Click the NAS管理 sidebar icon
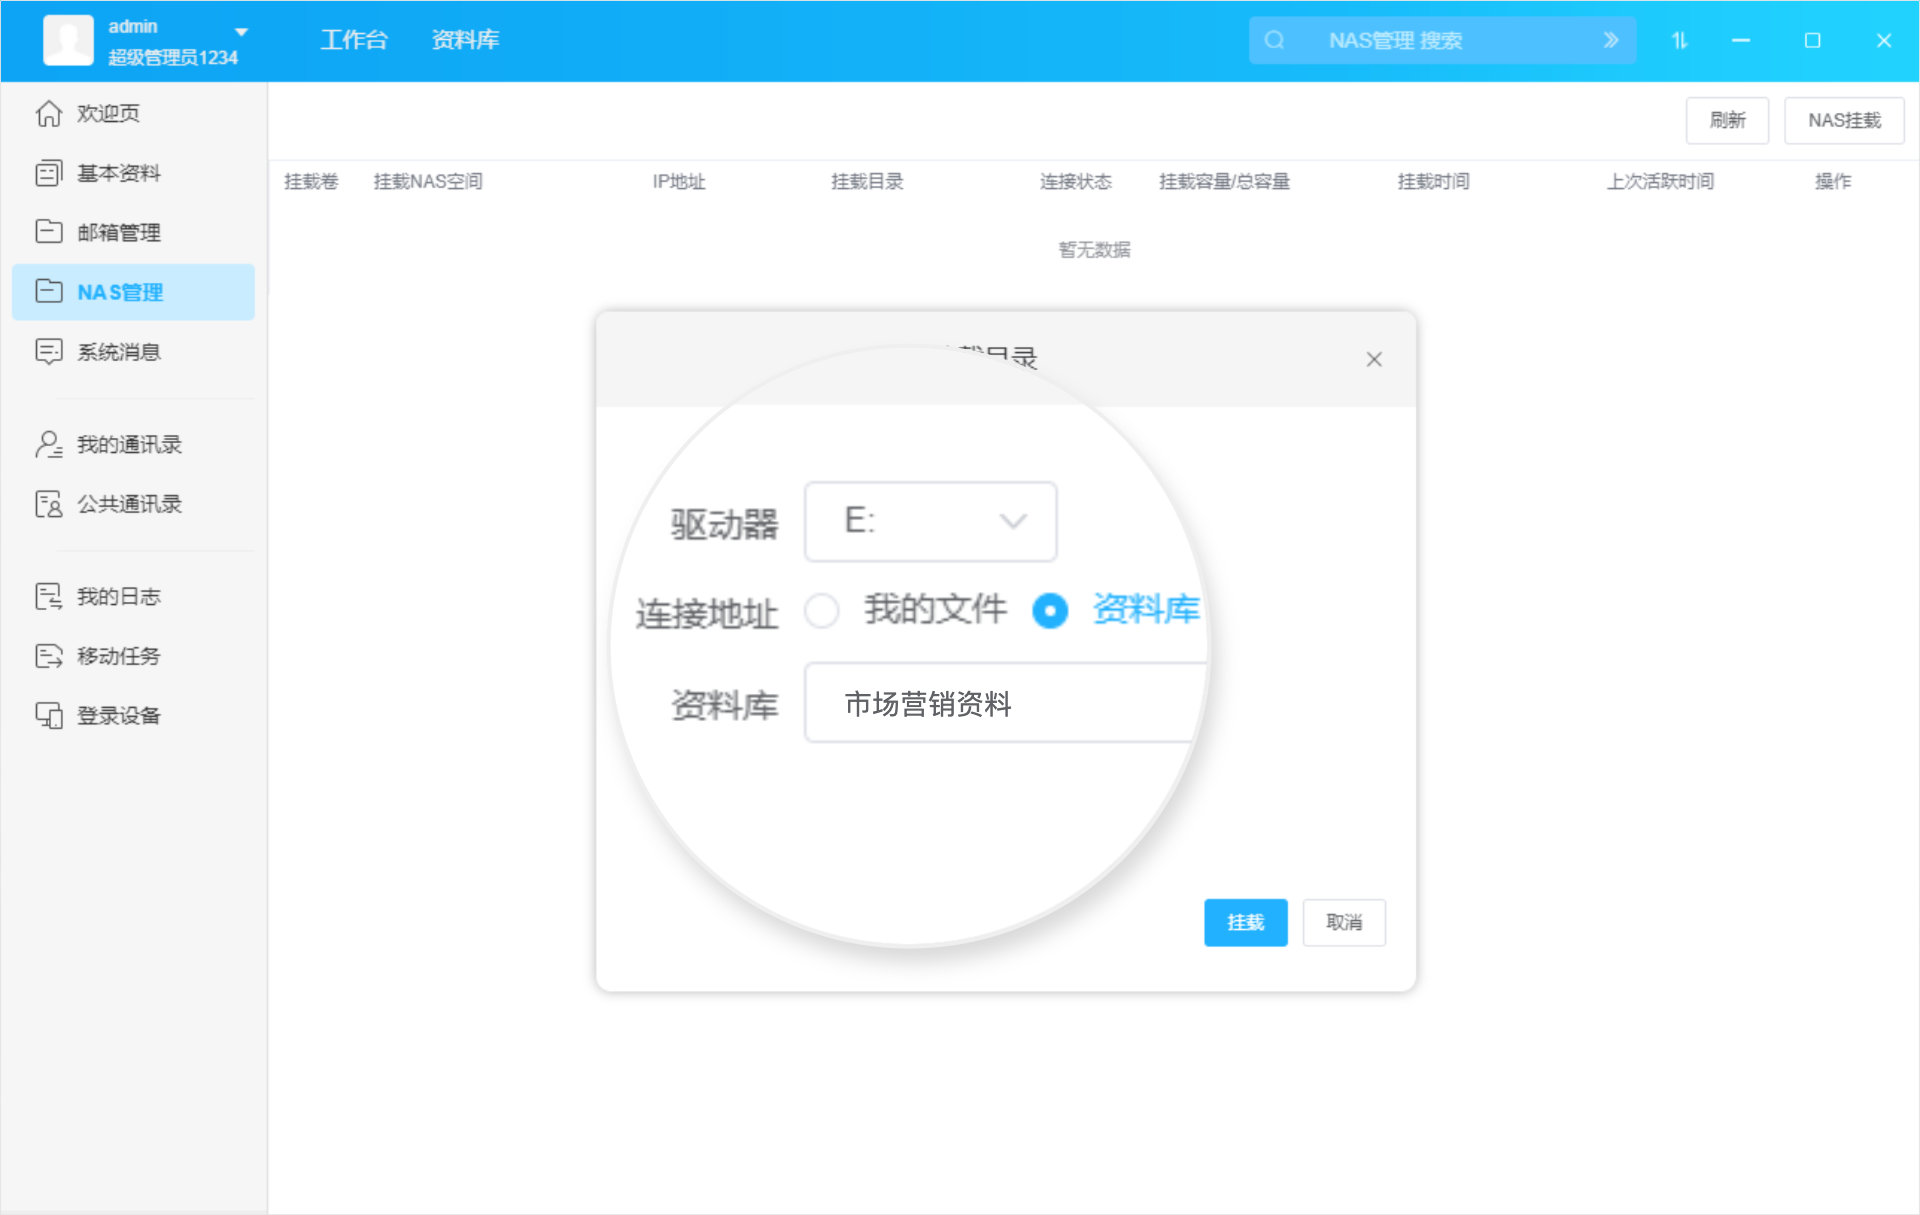The image size is (1920, 1215). [49, 291]
